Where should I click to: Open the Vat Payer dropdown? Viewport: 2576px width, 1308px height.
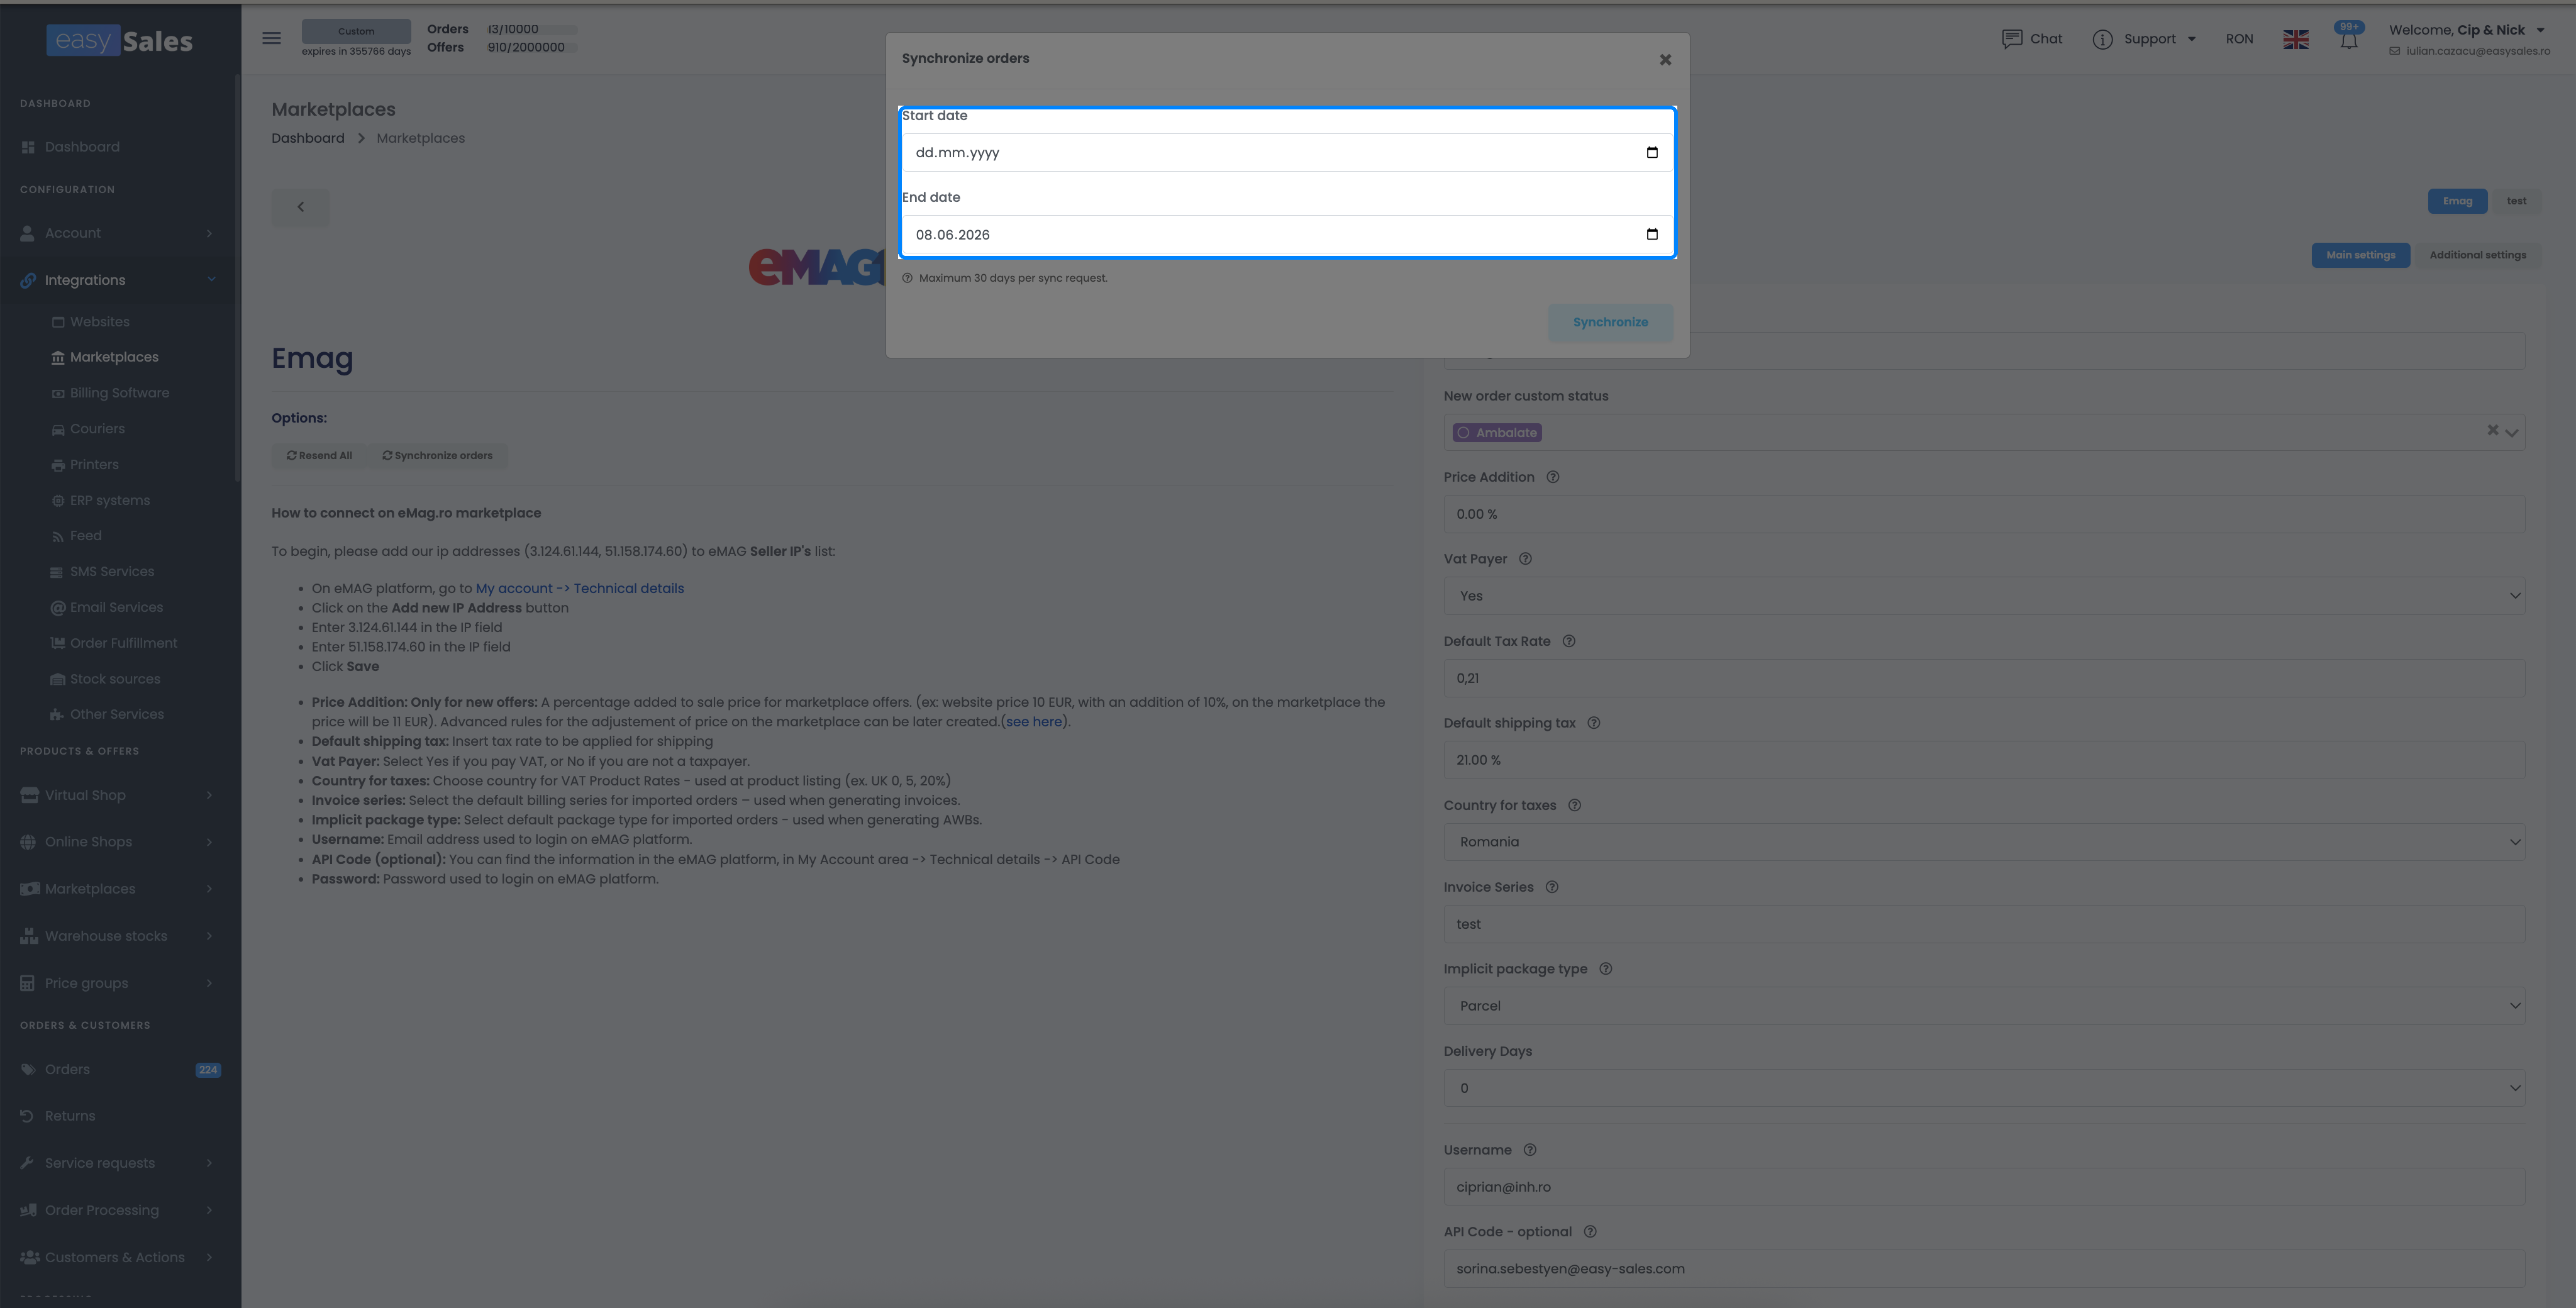tap(1984, 596)
